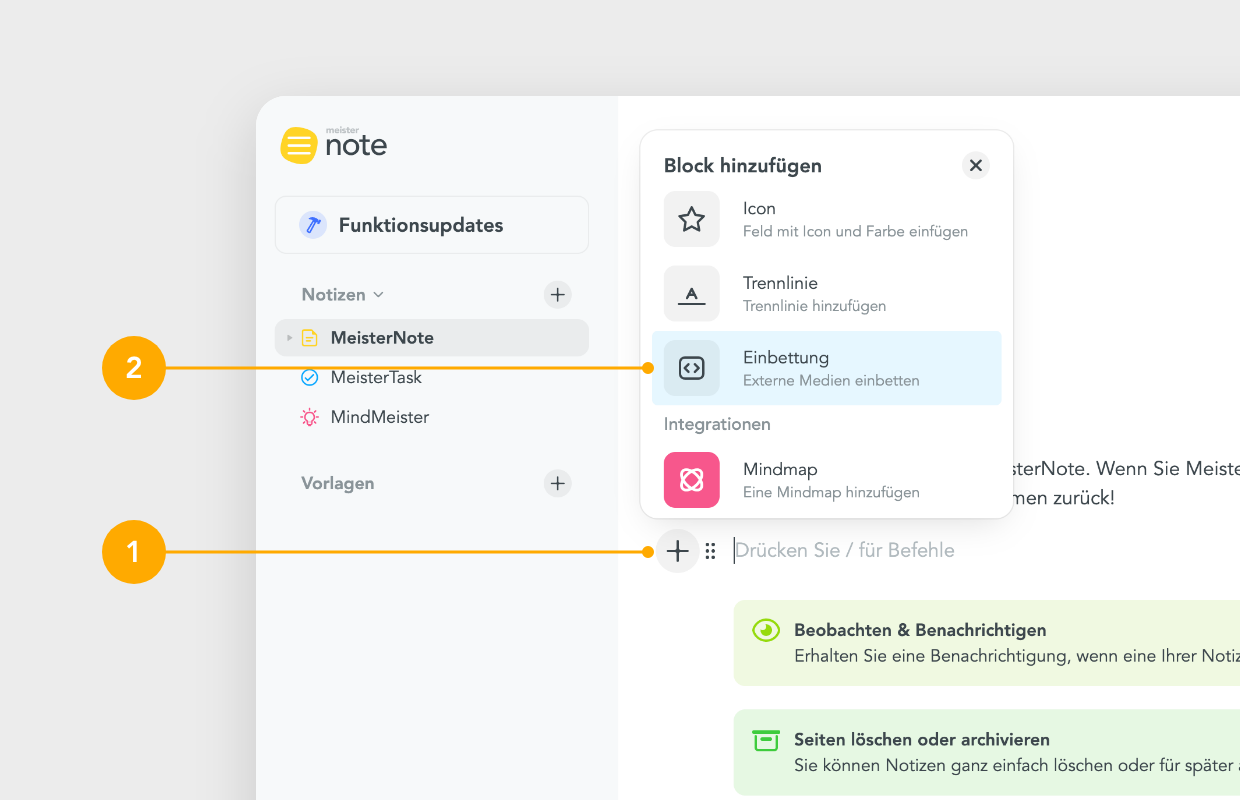Click the add block plus button
The width and height of the screenshot is (1240, 800).
(x=678, y=550)
